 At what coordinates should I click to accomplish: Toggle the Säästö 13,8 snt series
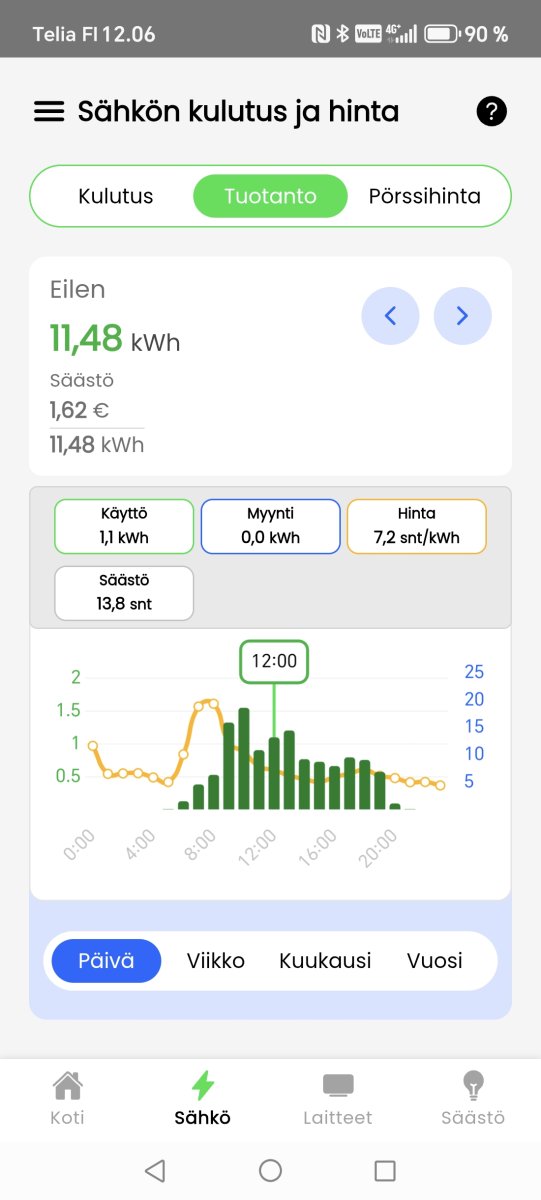pos(124,593)
